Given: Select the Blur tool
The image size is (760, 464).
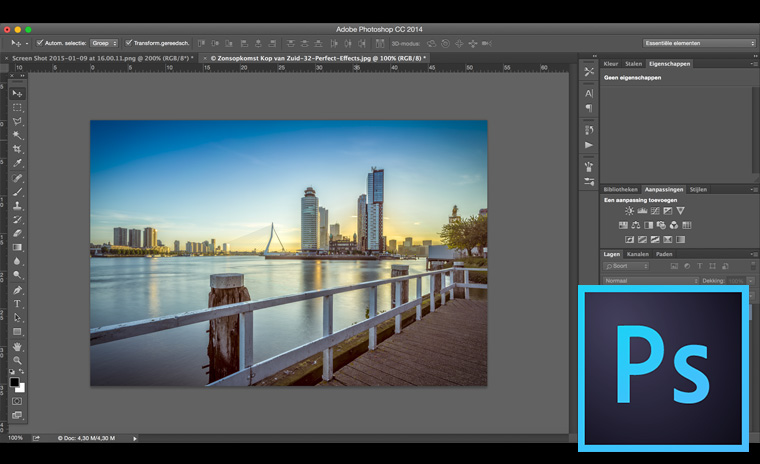Looking at the screenshot, I should 17,261.
